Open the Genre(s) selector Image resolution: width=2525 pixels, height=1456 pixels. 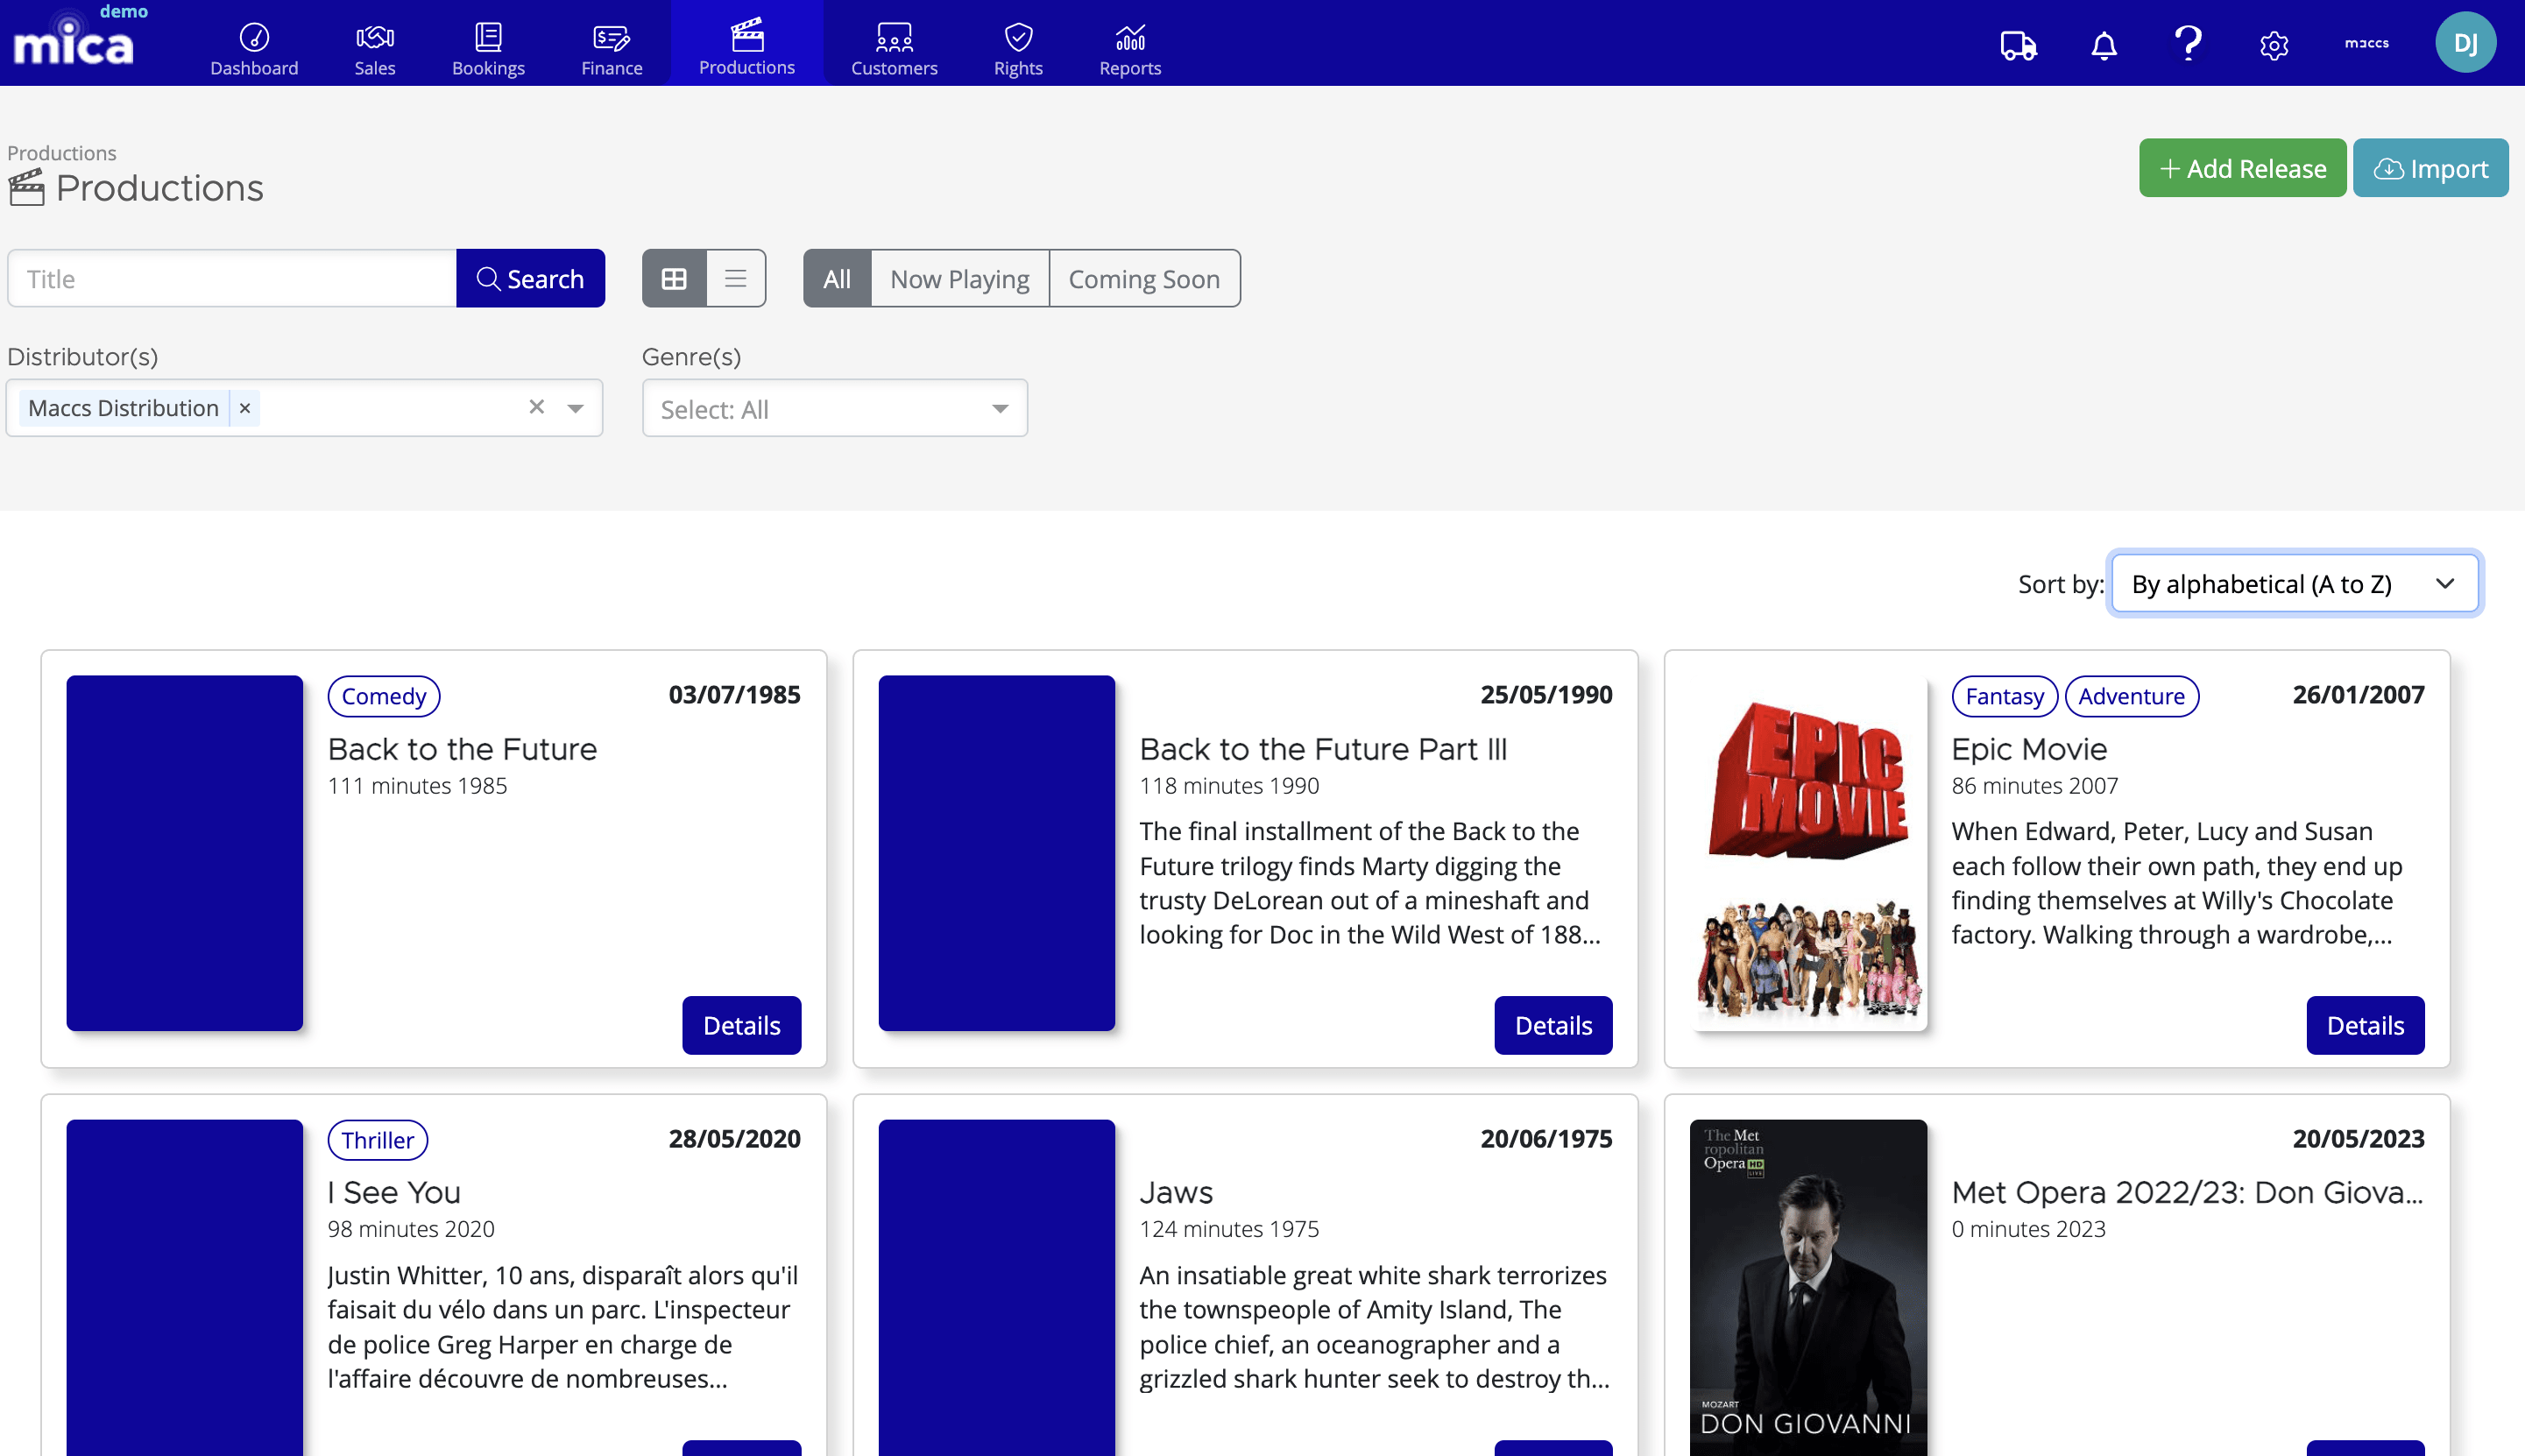834,408
